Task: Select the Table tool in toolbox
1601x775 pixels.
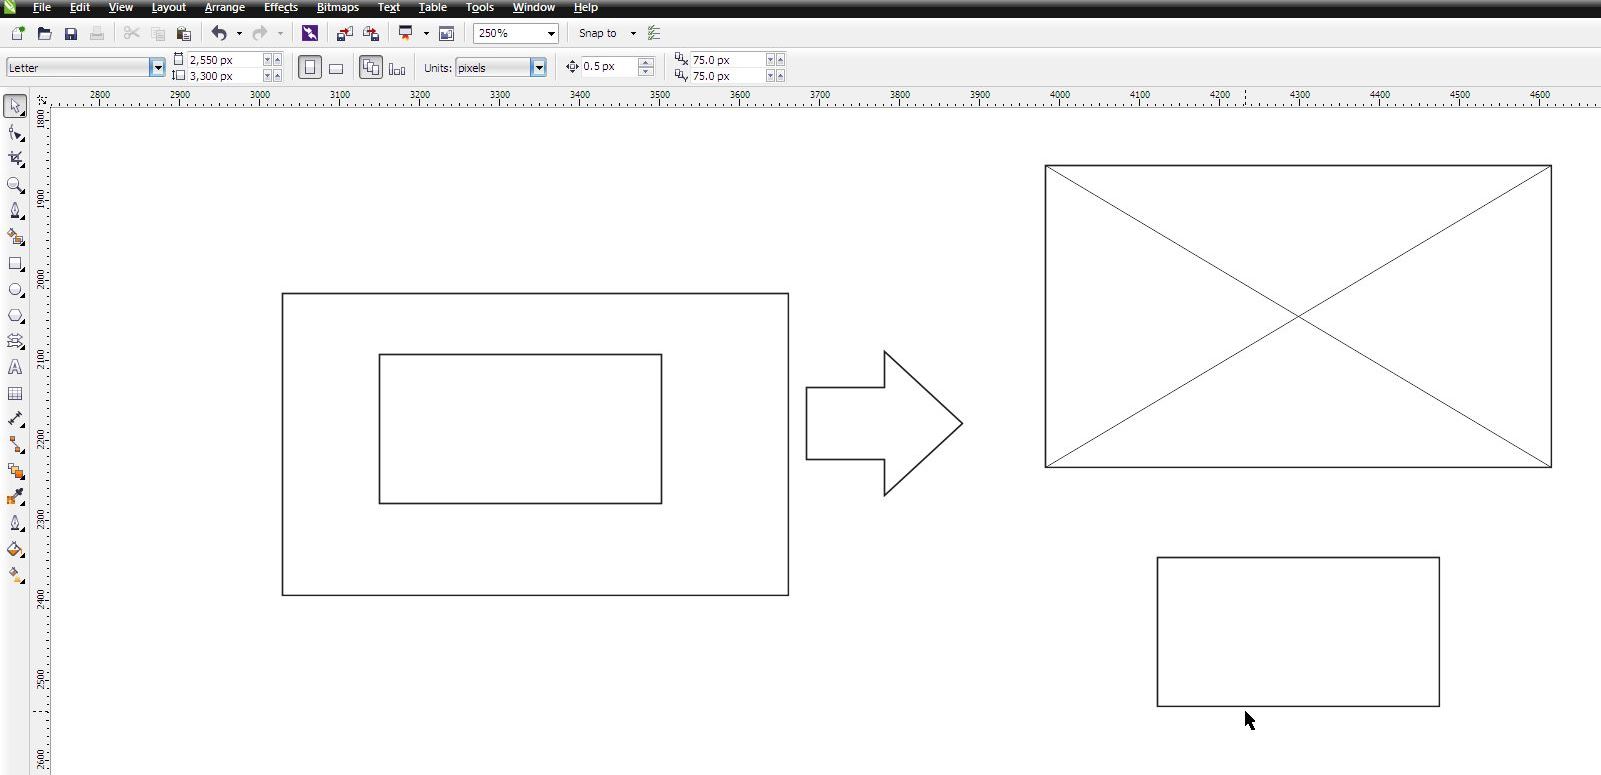Action: [x=15, y=393]
